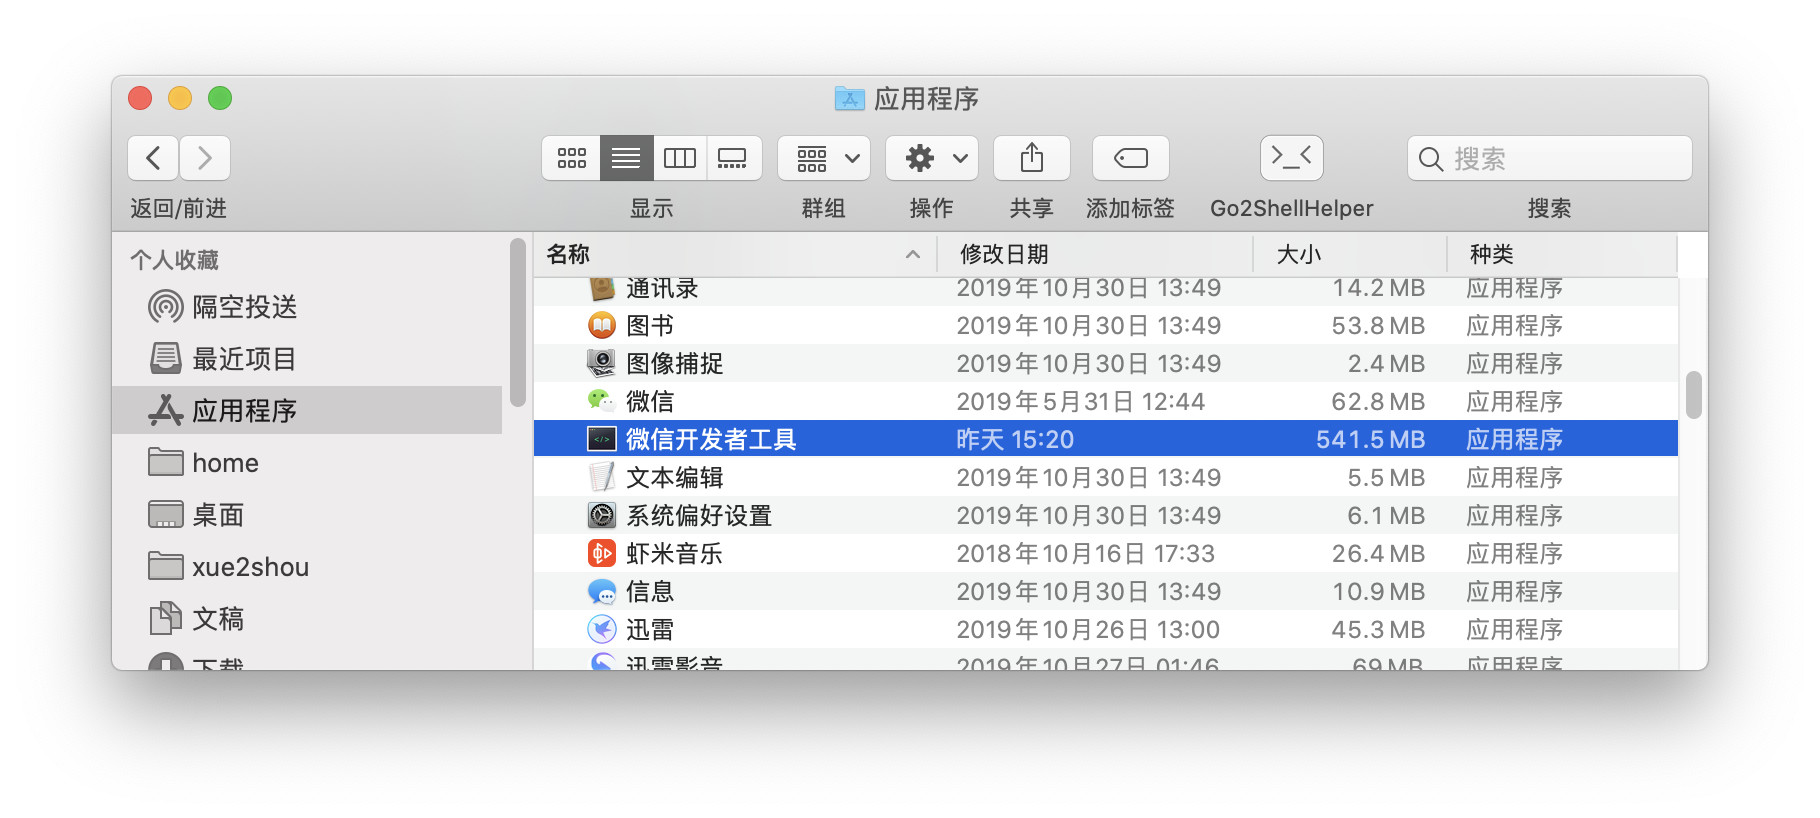The image size is (1820, 818).
Task: Select the 图像捕捉 app icon
Action: [602, 363]
